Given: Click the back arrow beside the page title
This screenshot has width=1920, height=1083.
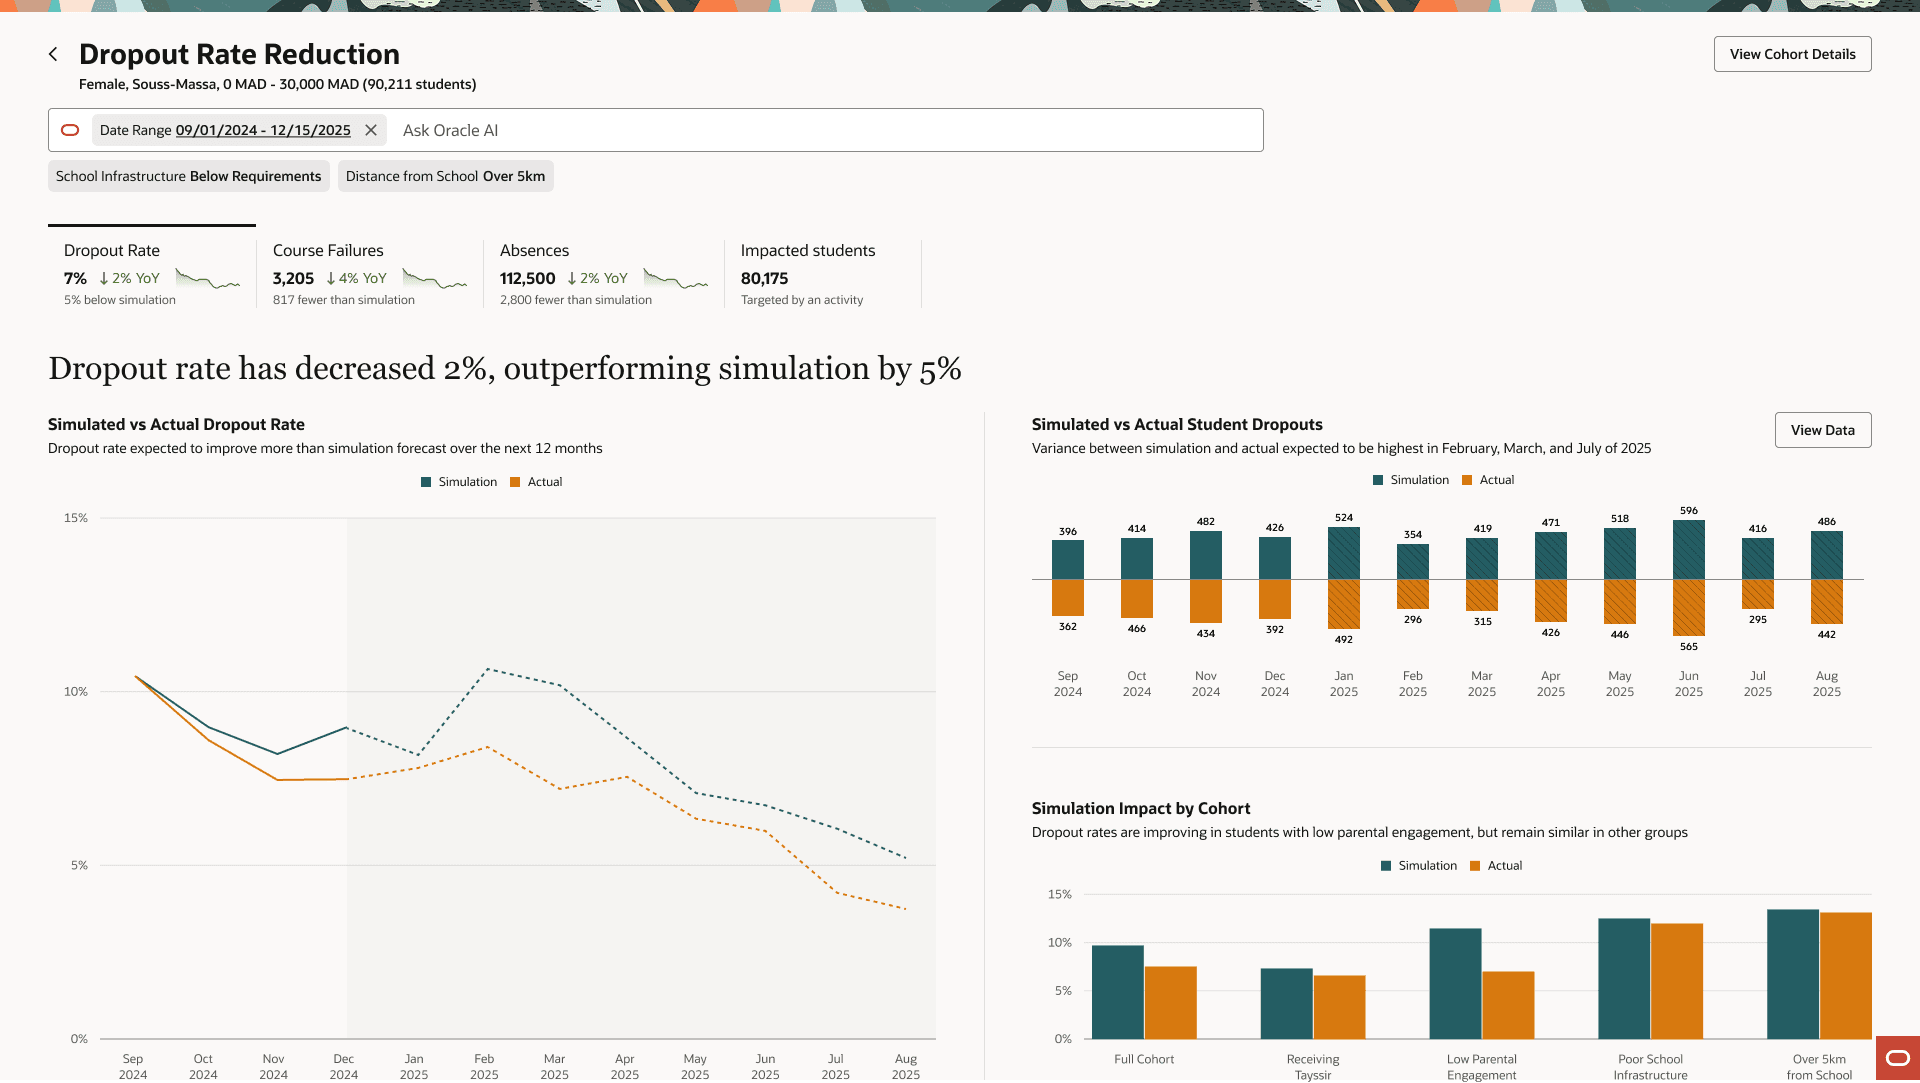Looking at the screenshot, I should 53,54.
